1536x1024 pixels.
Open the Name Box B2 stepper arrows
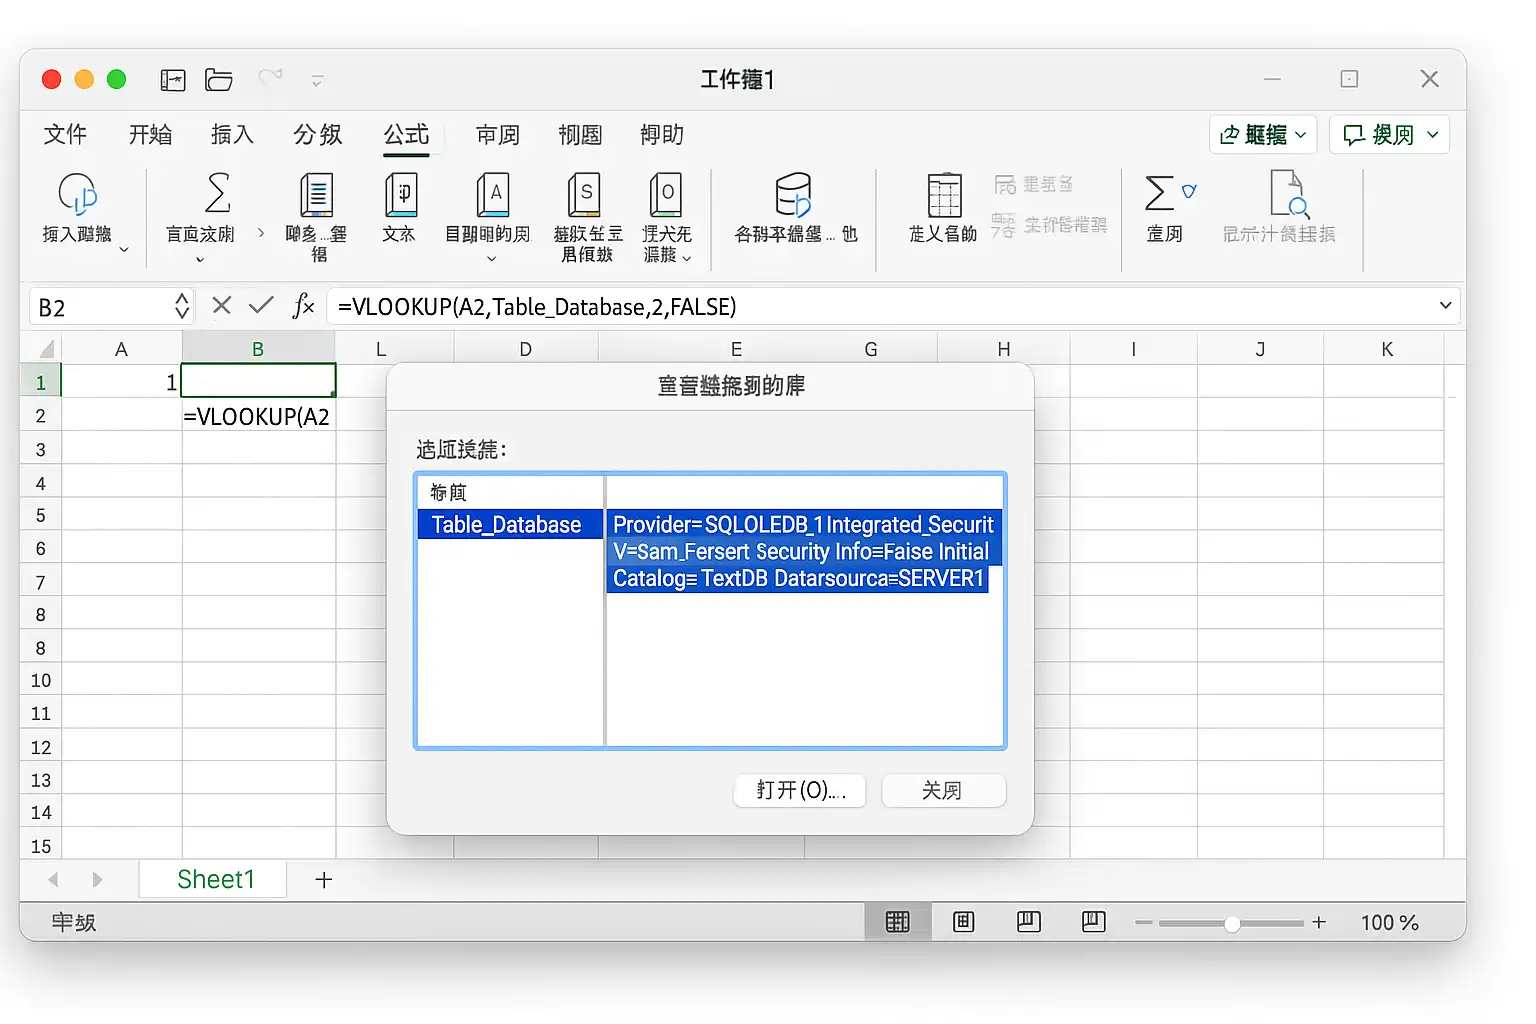click(182, 306)
